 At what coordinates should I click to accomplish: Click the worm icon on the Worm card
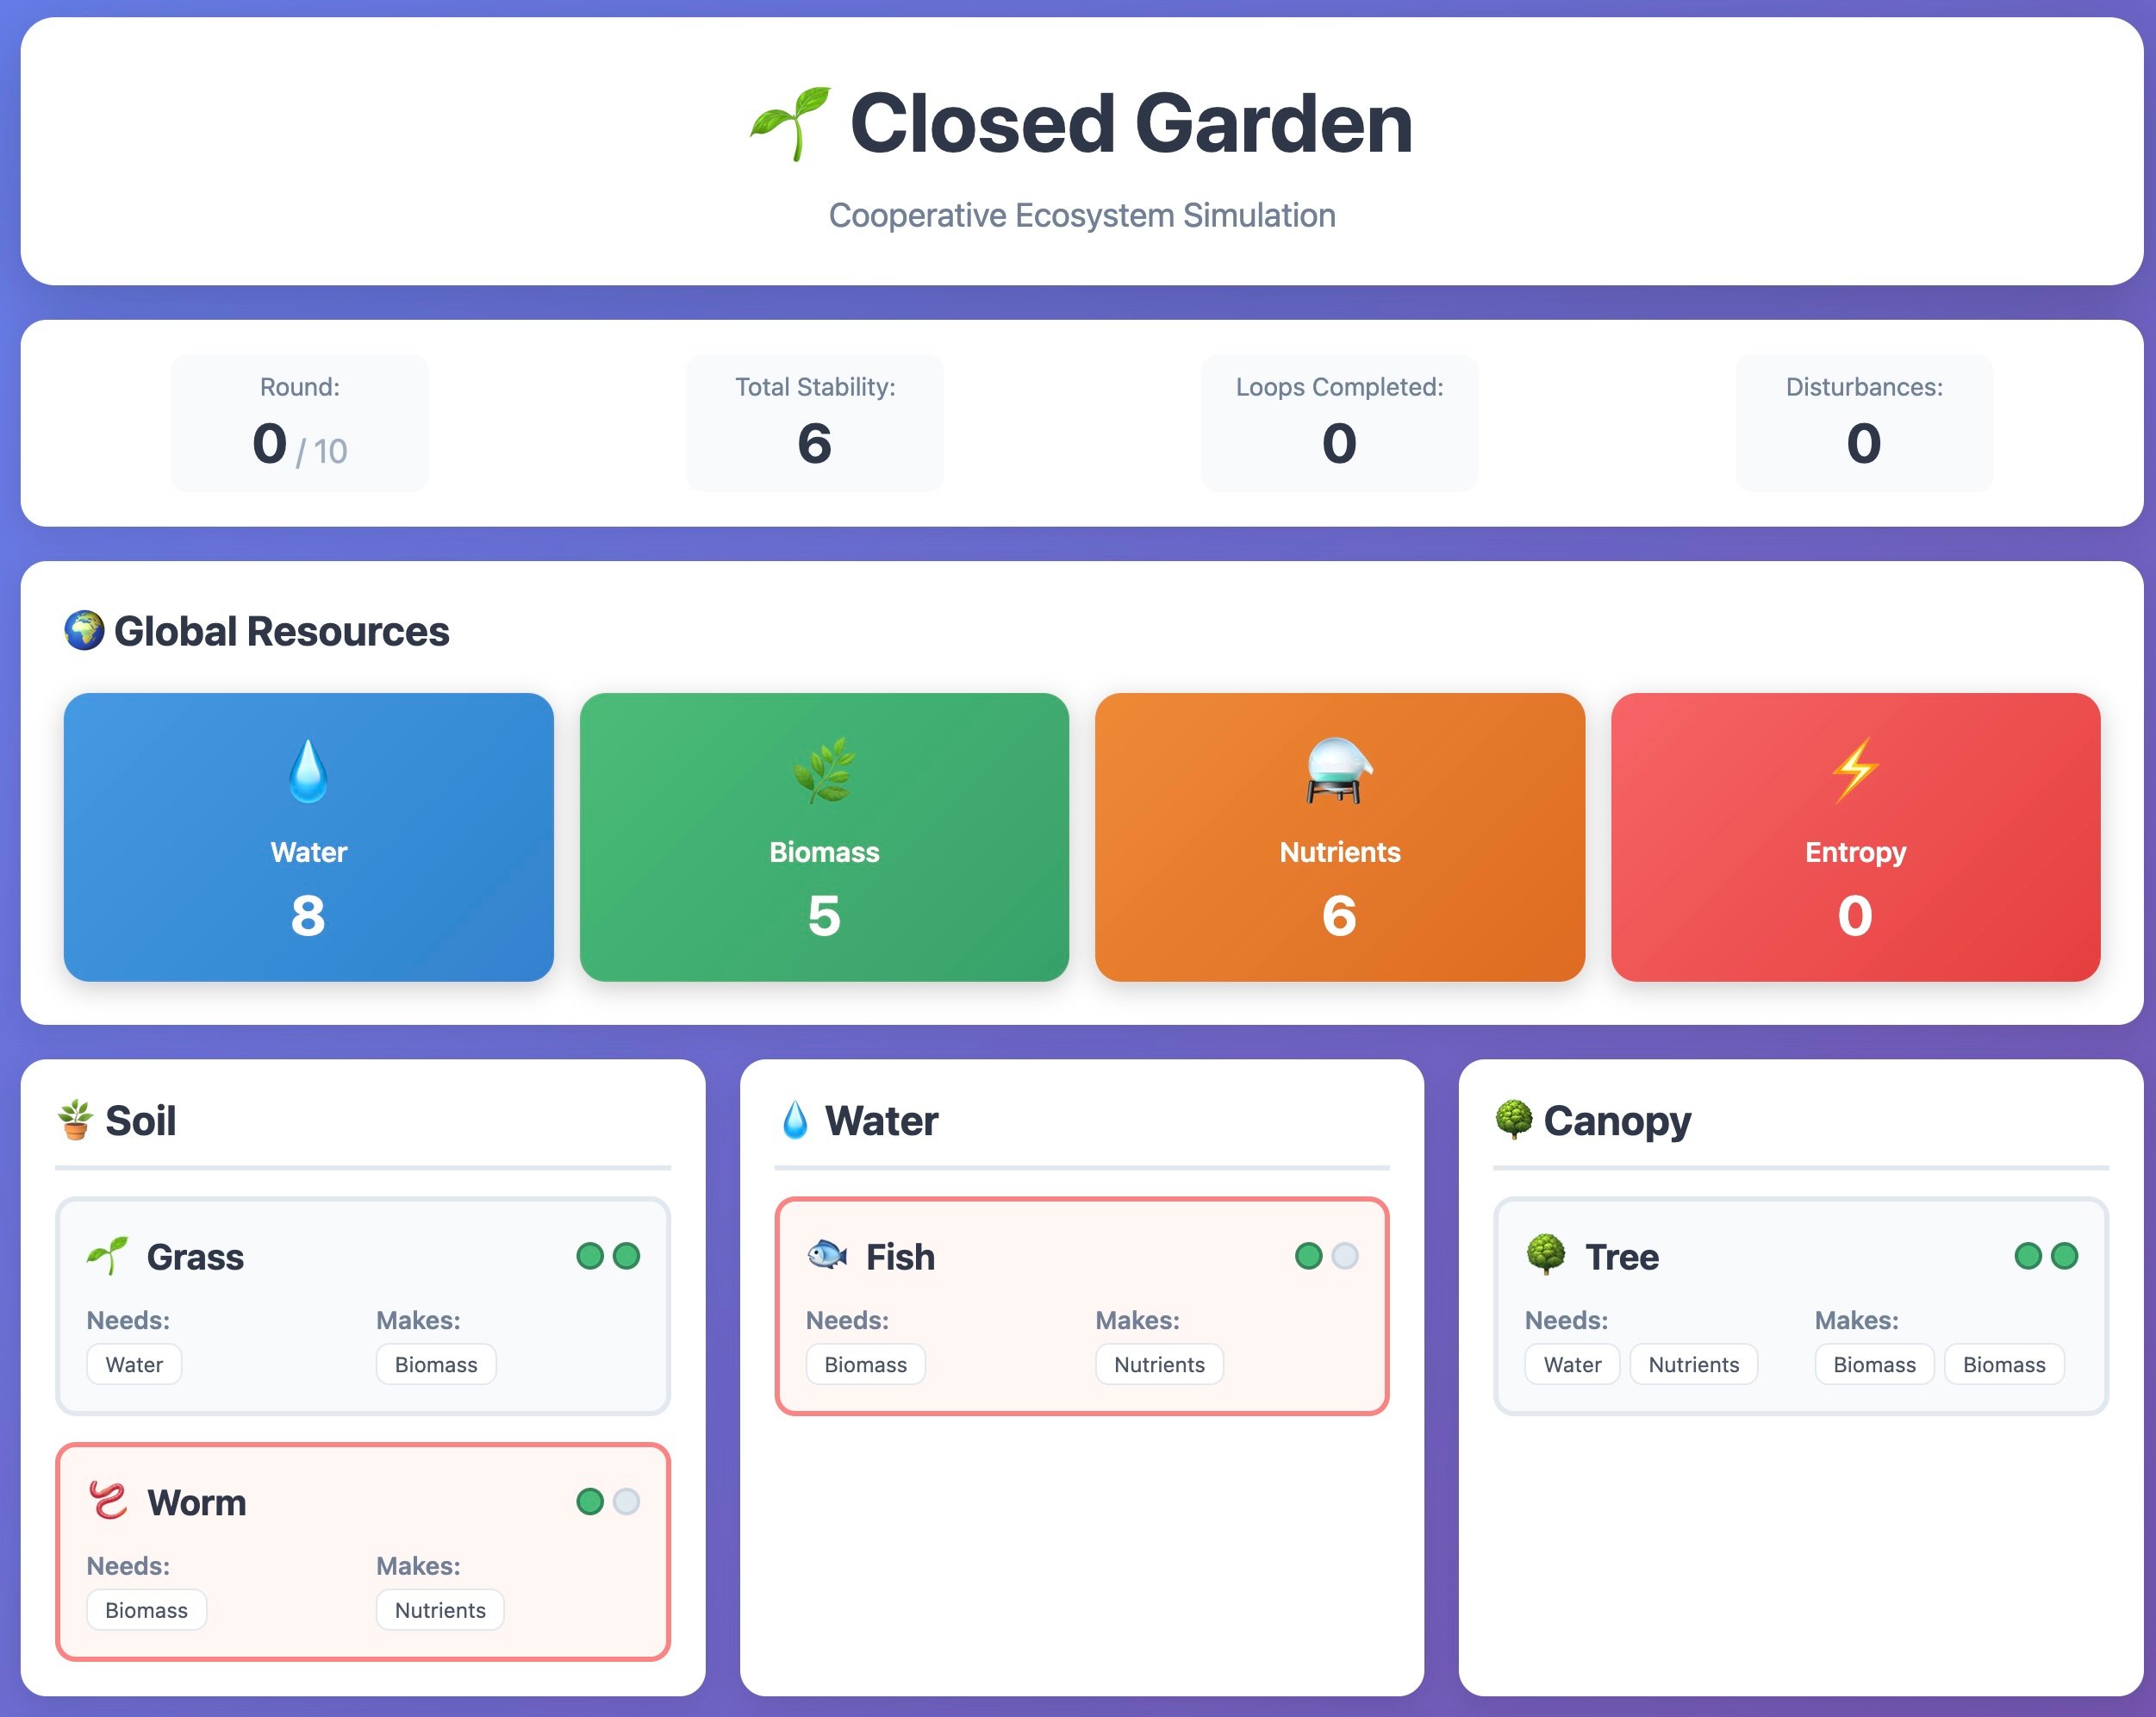click(x=109, y=1501)
